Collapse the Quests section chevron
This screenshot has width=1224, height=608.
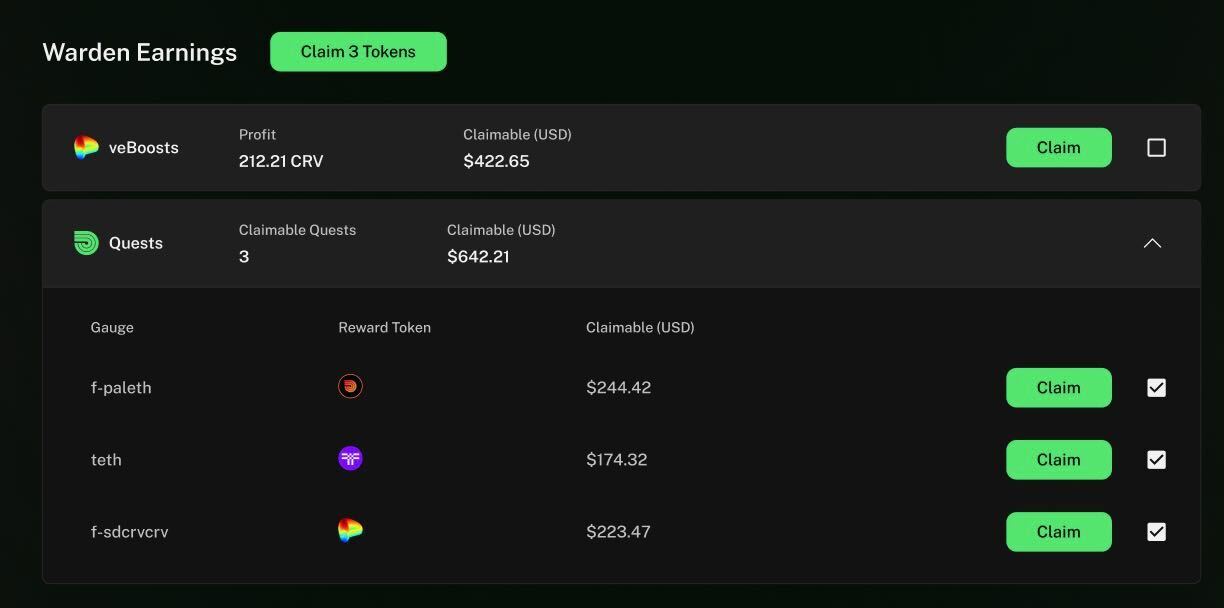tap(1152, 243)
